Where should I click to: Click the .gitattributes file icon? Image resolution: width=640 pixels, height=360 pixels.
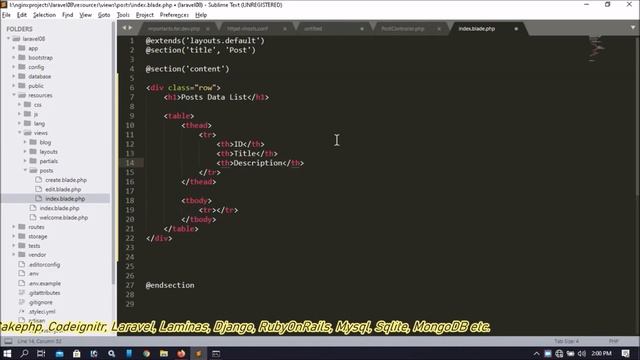point(22,292)
